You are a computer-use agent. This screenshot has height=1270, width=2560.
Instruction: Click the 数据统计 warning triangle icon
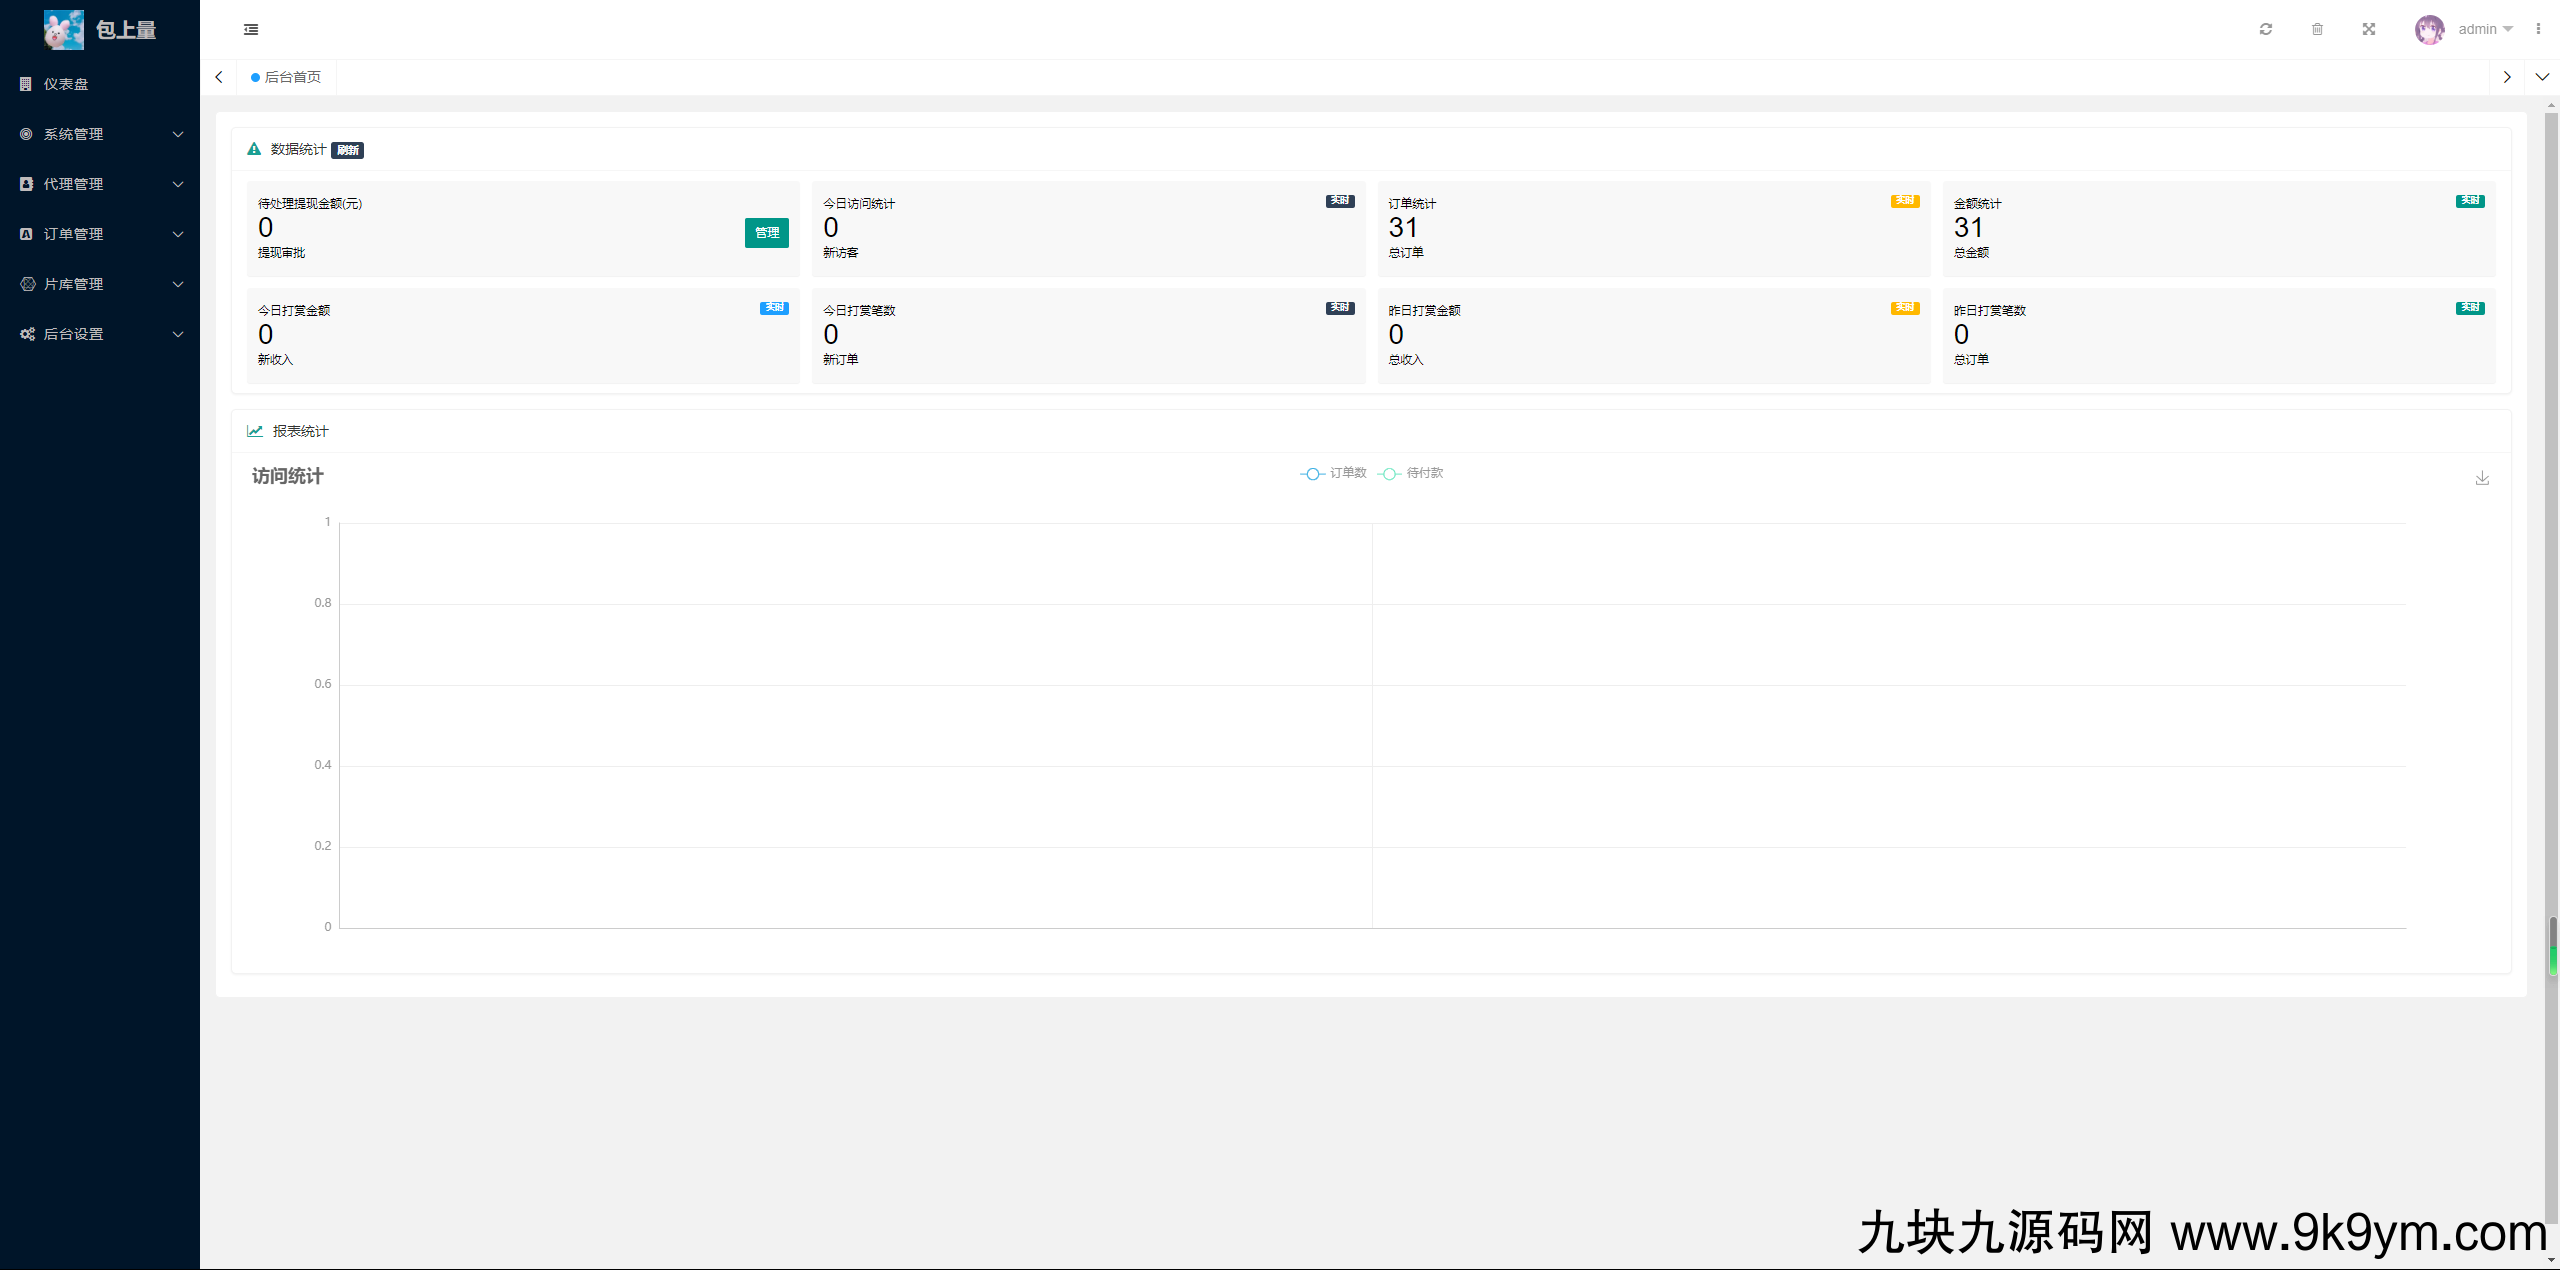click(x=254, y=149)
